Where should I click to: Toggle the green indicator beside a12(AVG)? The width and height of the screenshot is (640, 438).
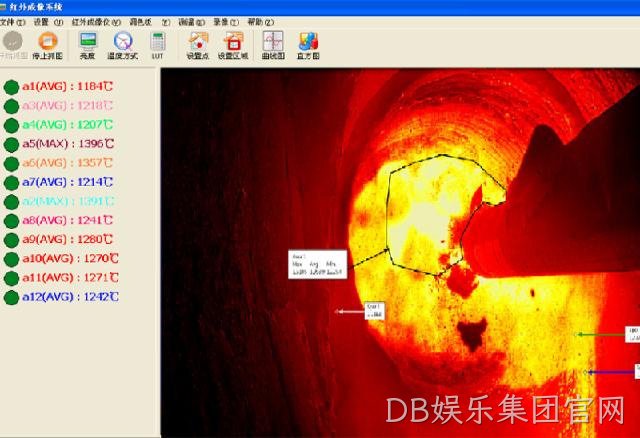tap(11, 298)
